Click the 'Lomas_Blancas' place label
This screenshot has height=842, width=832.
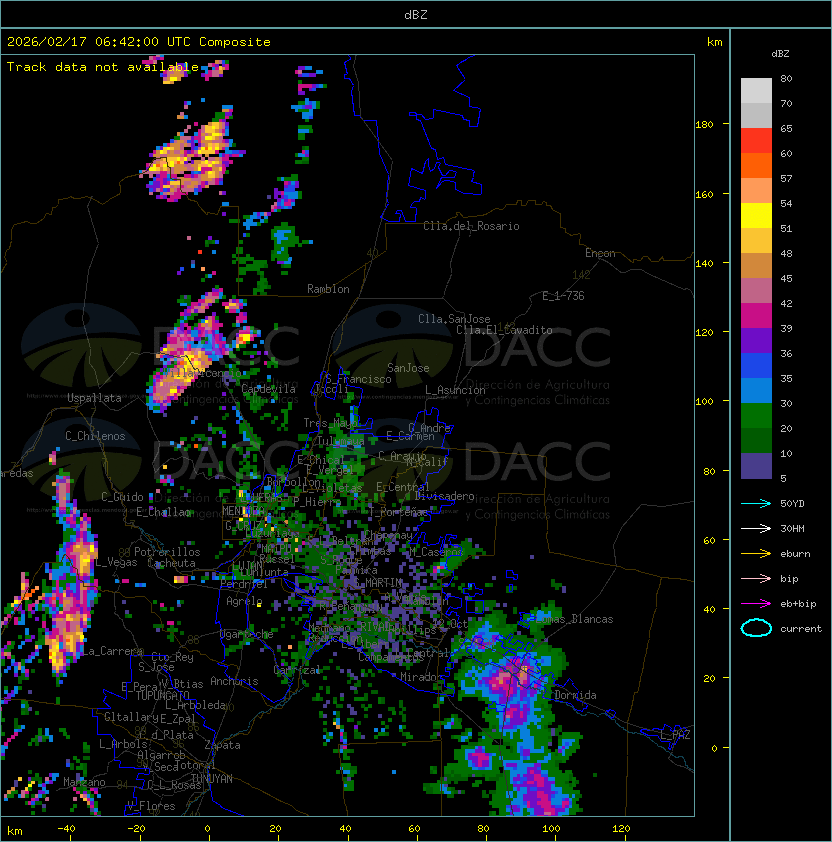coord(574,619)
